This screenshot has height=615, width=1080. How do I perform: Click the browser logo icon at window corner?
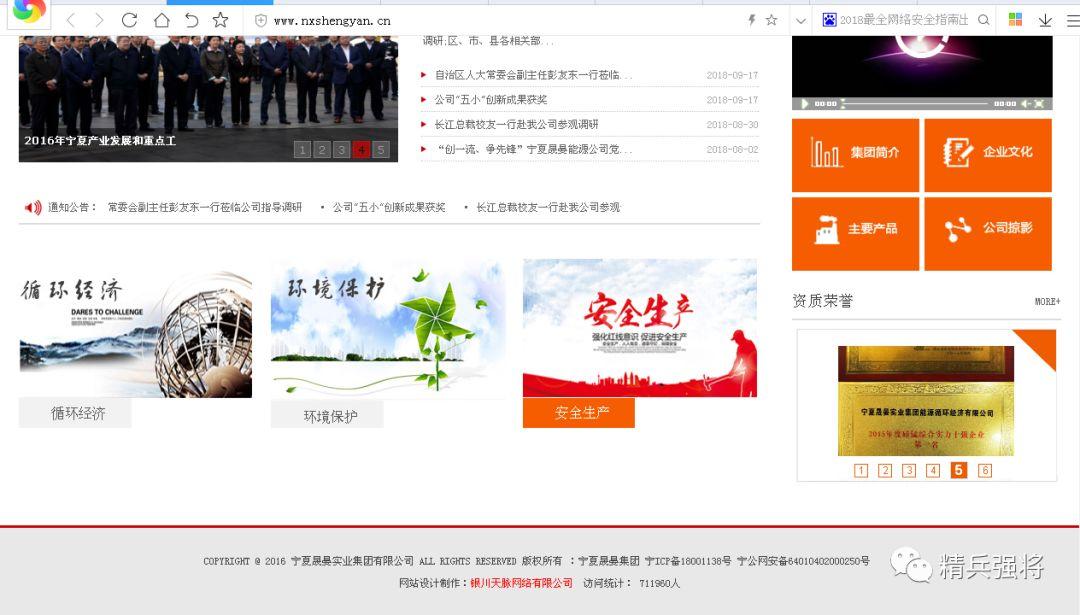coord(28,11)
